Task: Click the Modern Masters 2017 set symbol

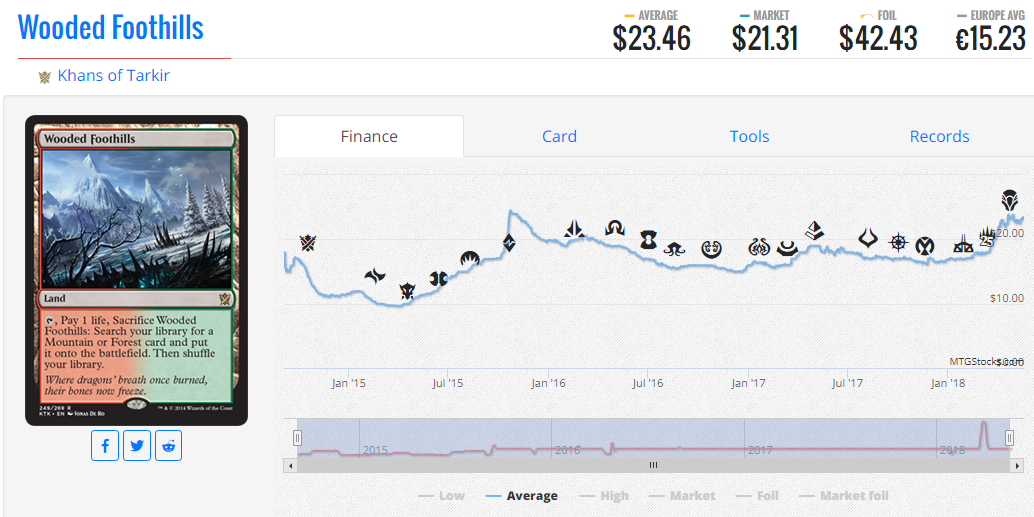Action: click(787, 248)
